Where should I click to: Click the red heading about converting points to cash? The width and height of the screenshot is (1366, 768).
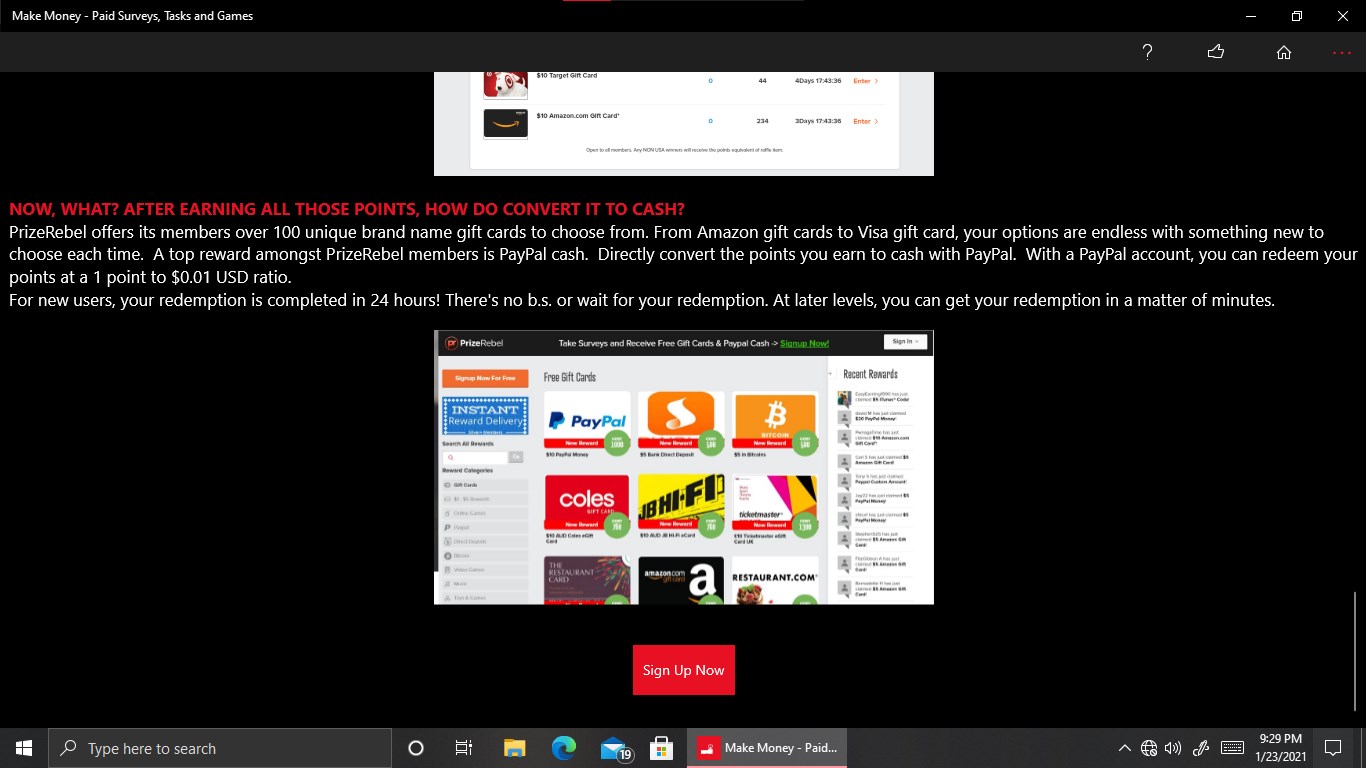[347, 209]
